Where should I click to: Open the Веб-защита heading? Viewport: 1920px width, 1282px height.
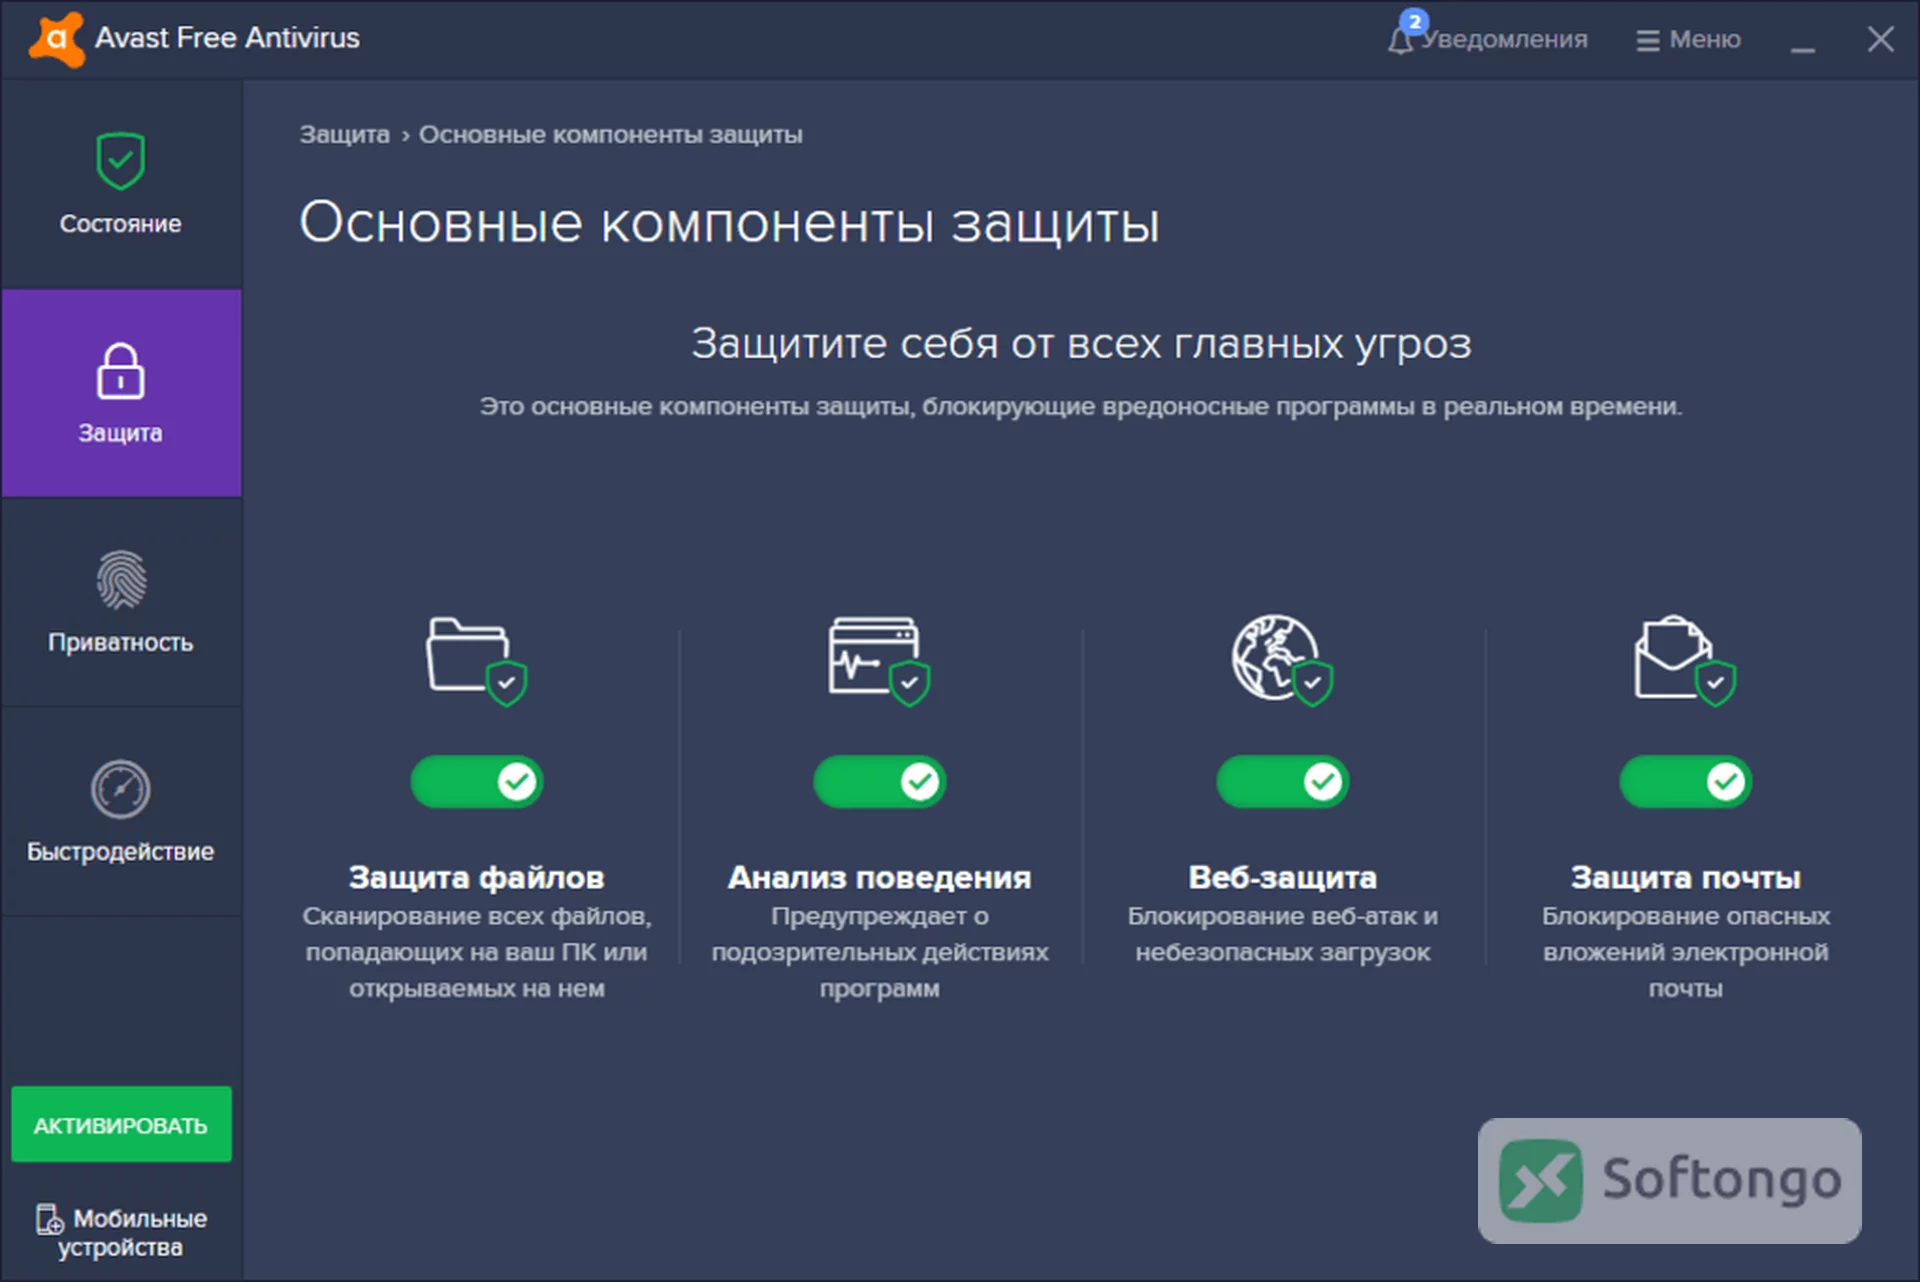coord(1282,877)
